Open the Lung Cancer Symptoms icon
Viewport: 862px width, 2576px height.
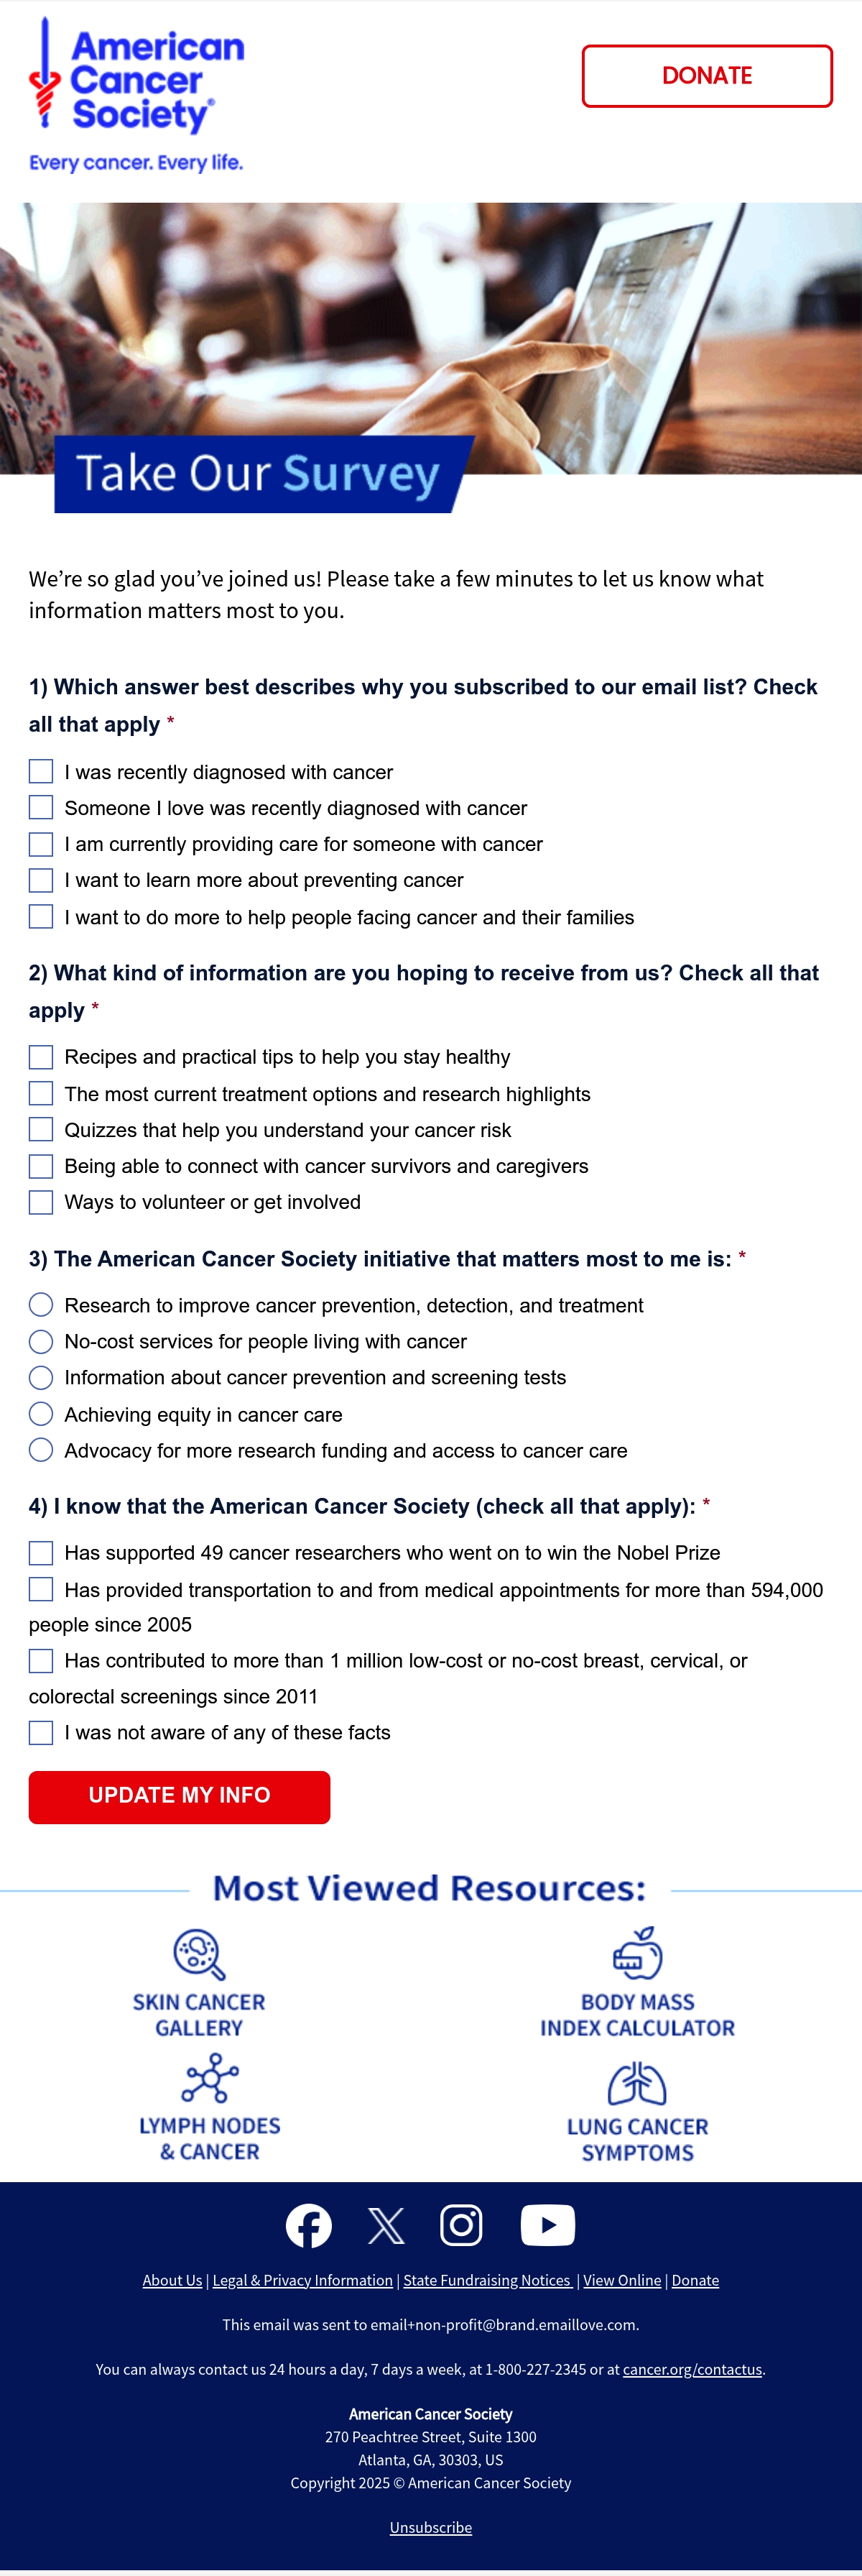point(637,2083)
